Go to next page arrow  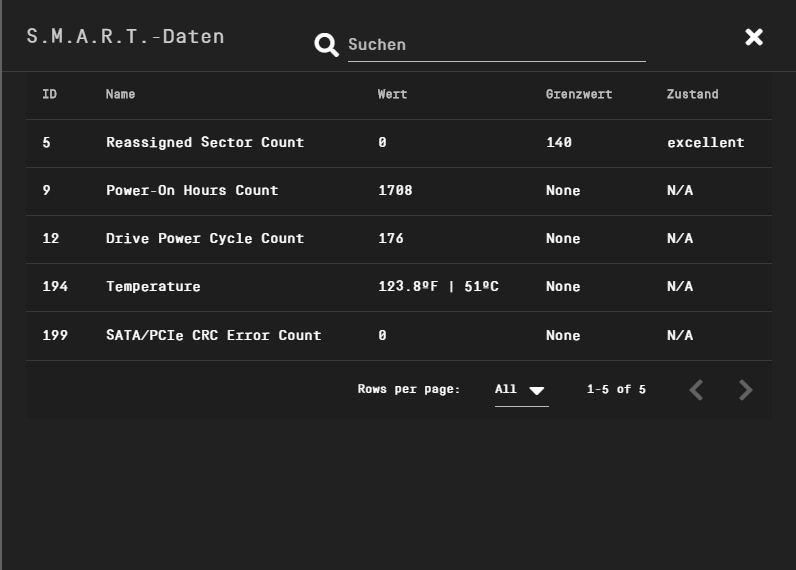click(746, 390)
